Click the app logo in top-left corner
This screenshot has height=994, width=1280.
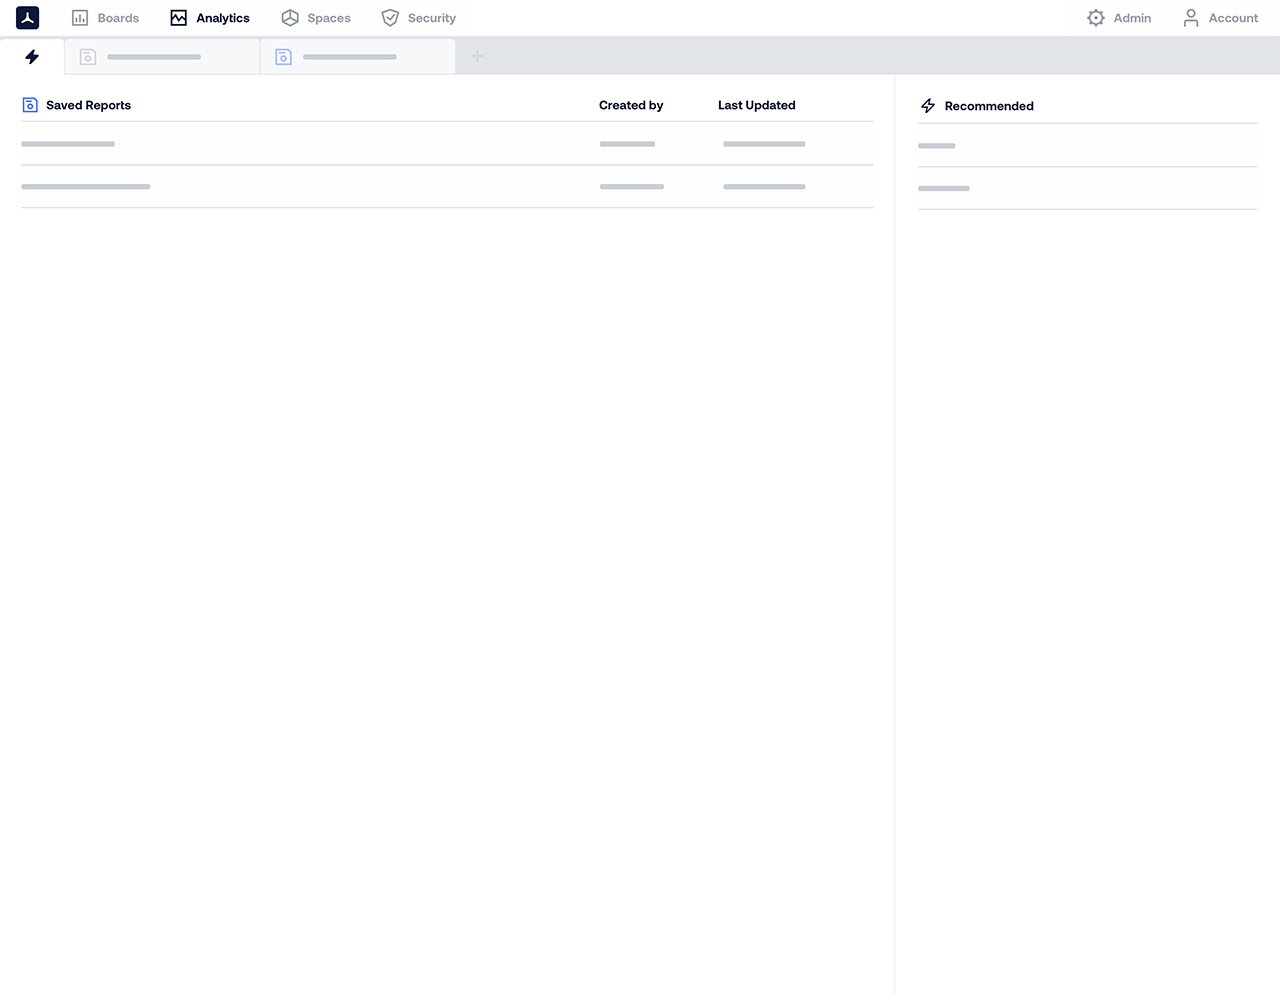(x=28, y=18)
